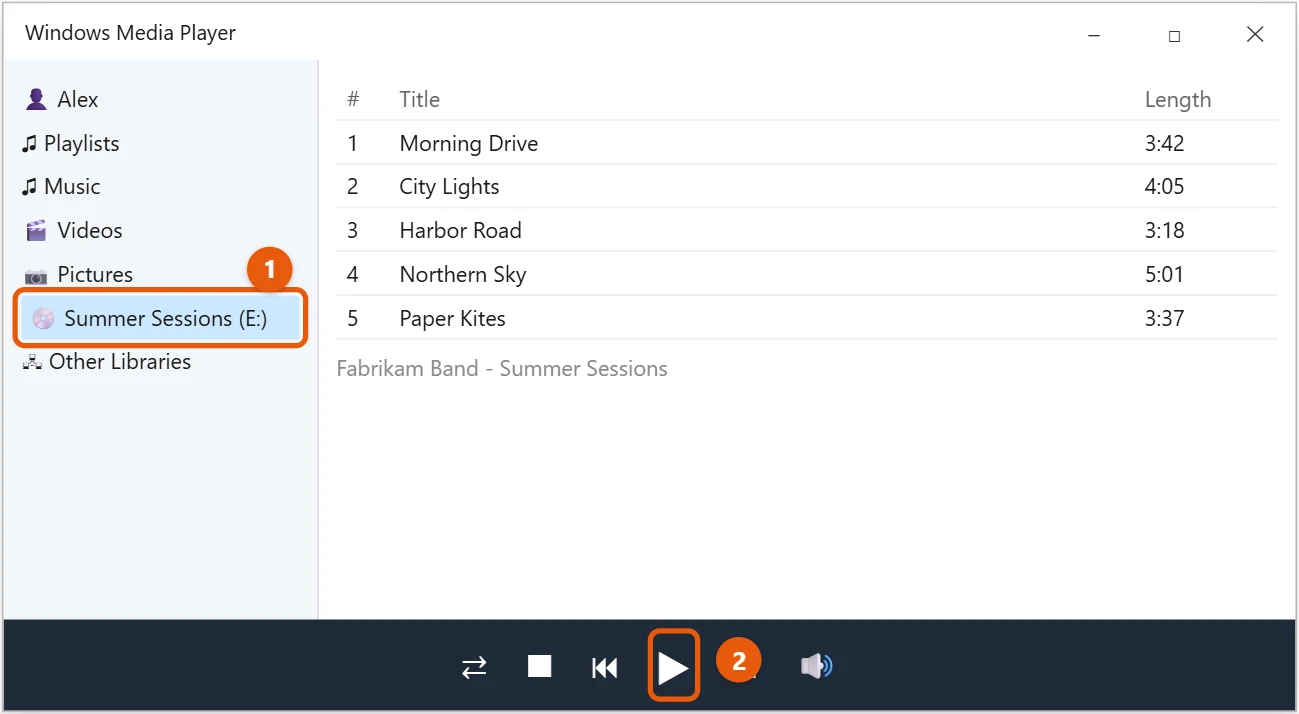The height and width of the screenshot is (714, 1299).
Task: Click the 5:01 length value
Action: coord(1164,274)
